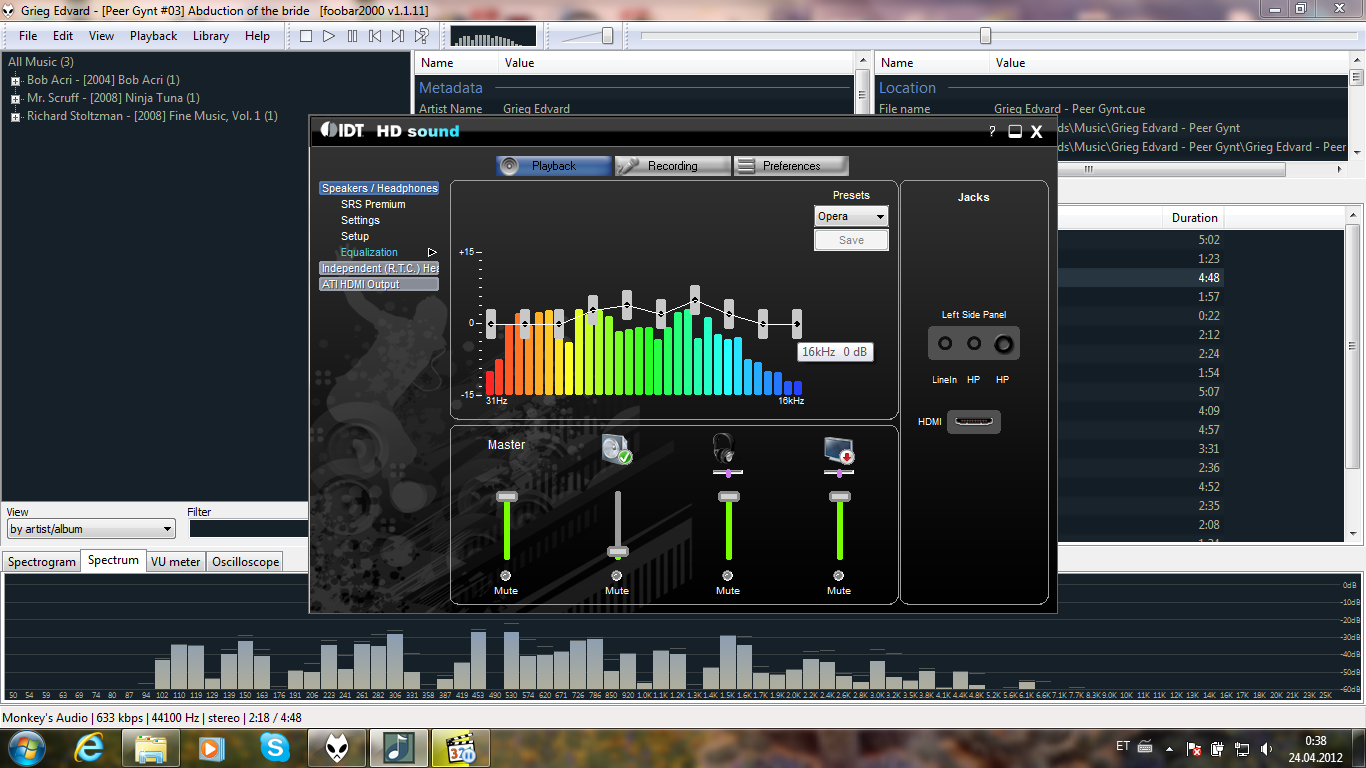1366x768 pixels.
Task: Skip to next track in foobar2000
Action: coord(398,36)
